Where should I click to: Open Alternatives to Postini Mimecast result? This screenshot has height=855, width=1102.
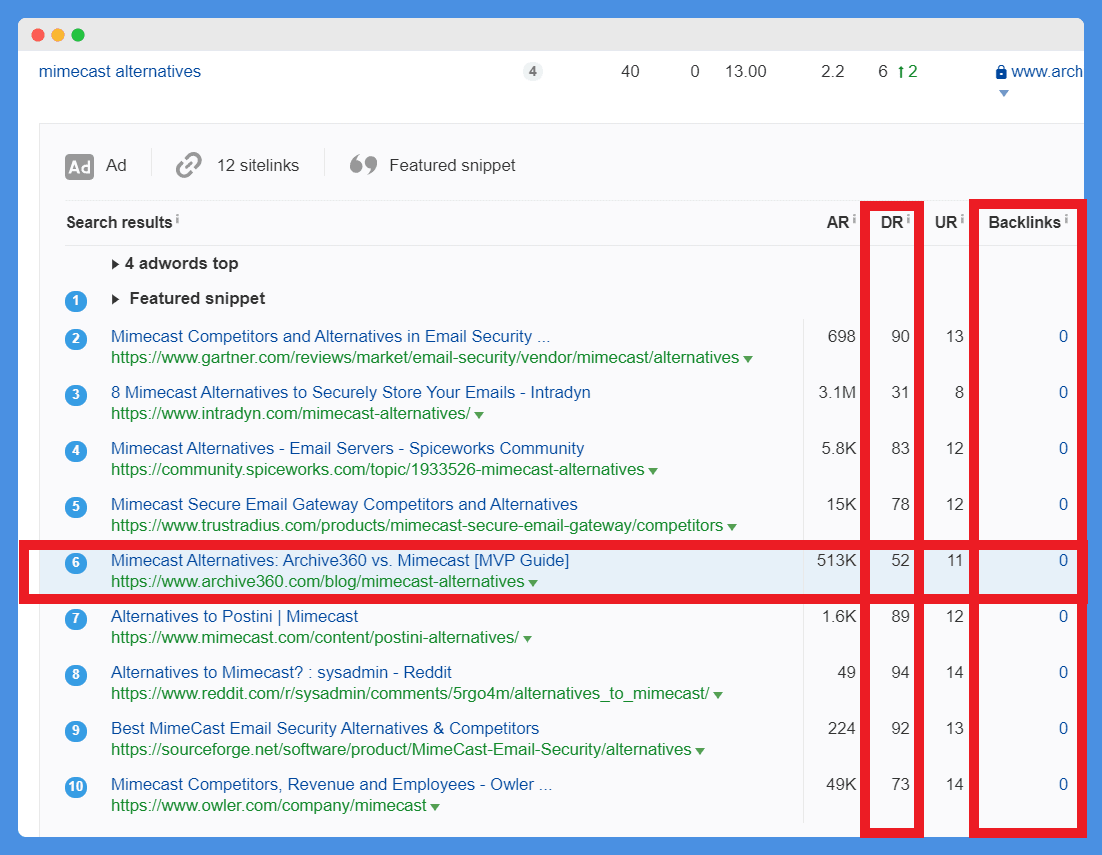235,617
